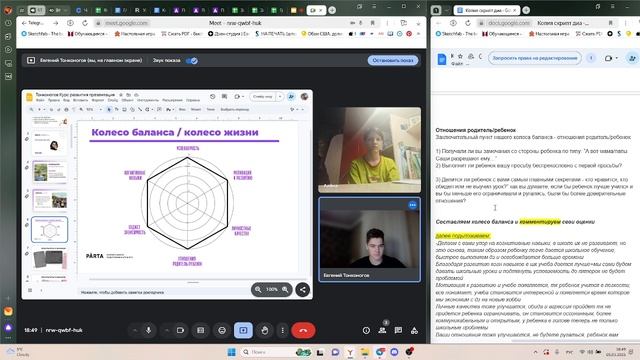Select the "Копия скрипт диа" Docs tab

487,10
